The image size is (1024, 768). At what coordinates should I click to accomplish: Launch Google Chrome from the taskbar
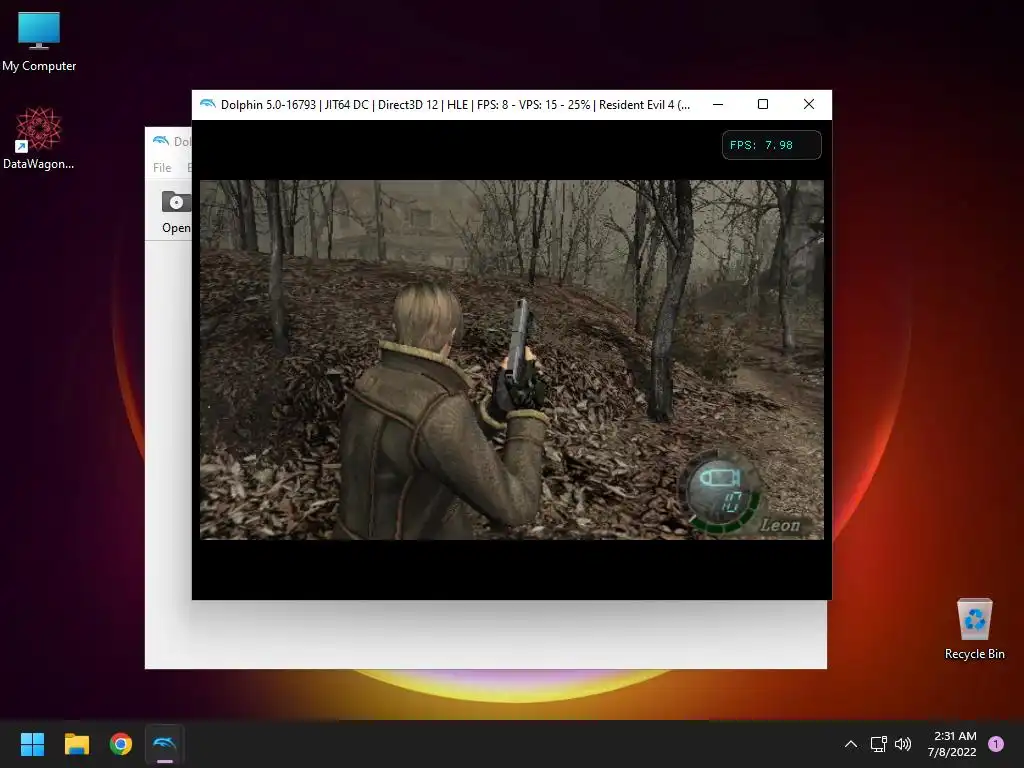(x=121, y=744)
